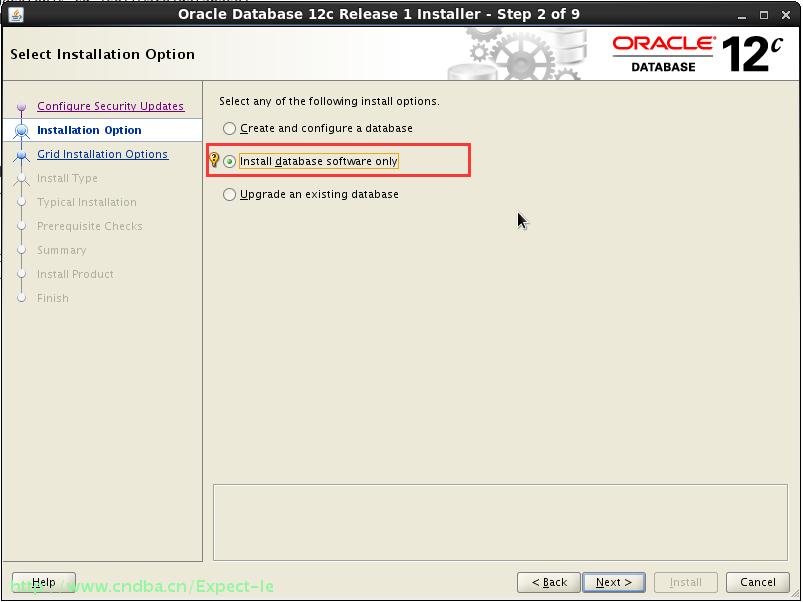Click the Summary step label
Image resolution: width=803 pixels, height=602 pixels.
61,250
